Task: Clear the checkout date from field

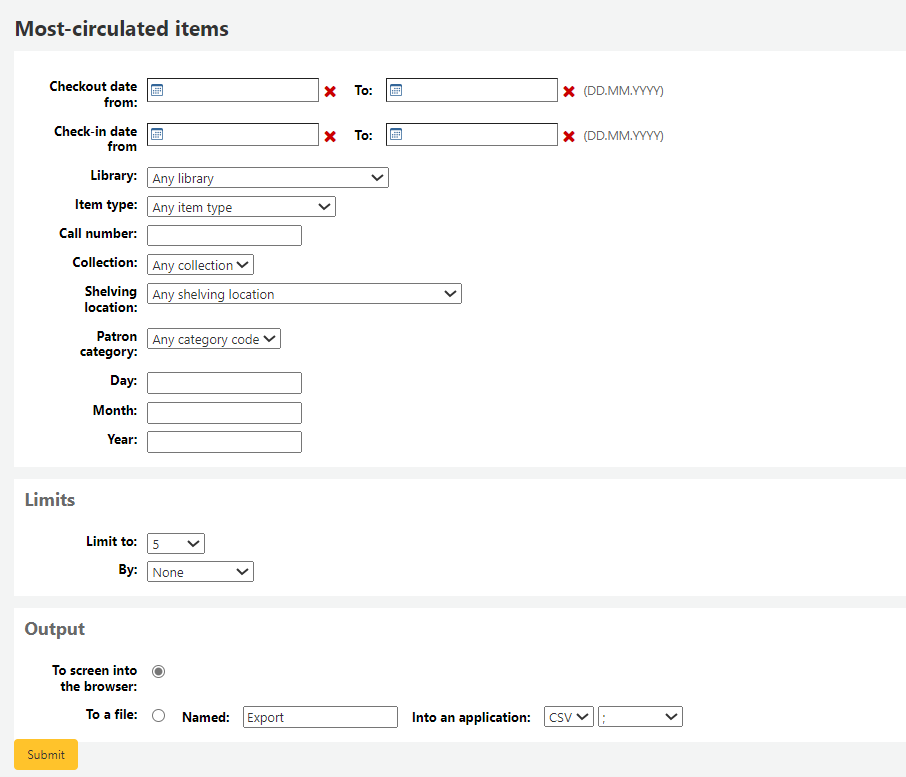Action: tap(330, 91)
